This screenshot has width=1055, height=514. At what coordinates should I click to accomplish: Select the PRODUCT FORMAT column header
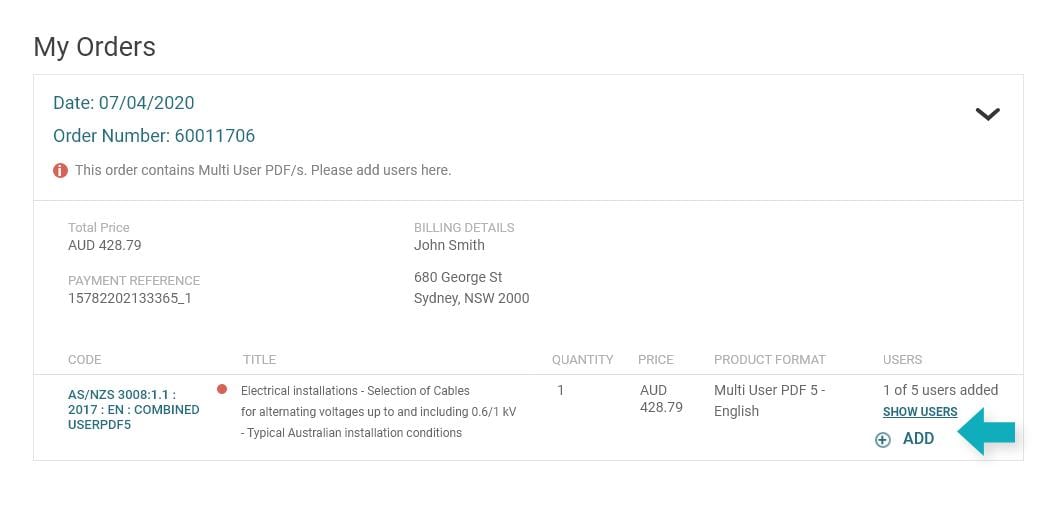[769, 359]
